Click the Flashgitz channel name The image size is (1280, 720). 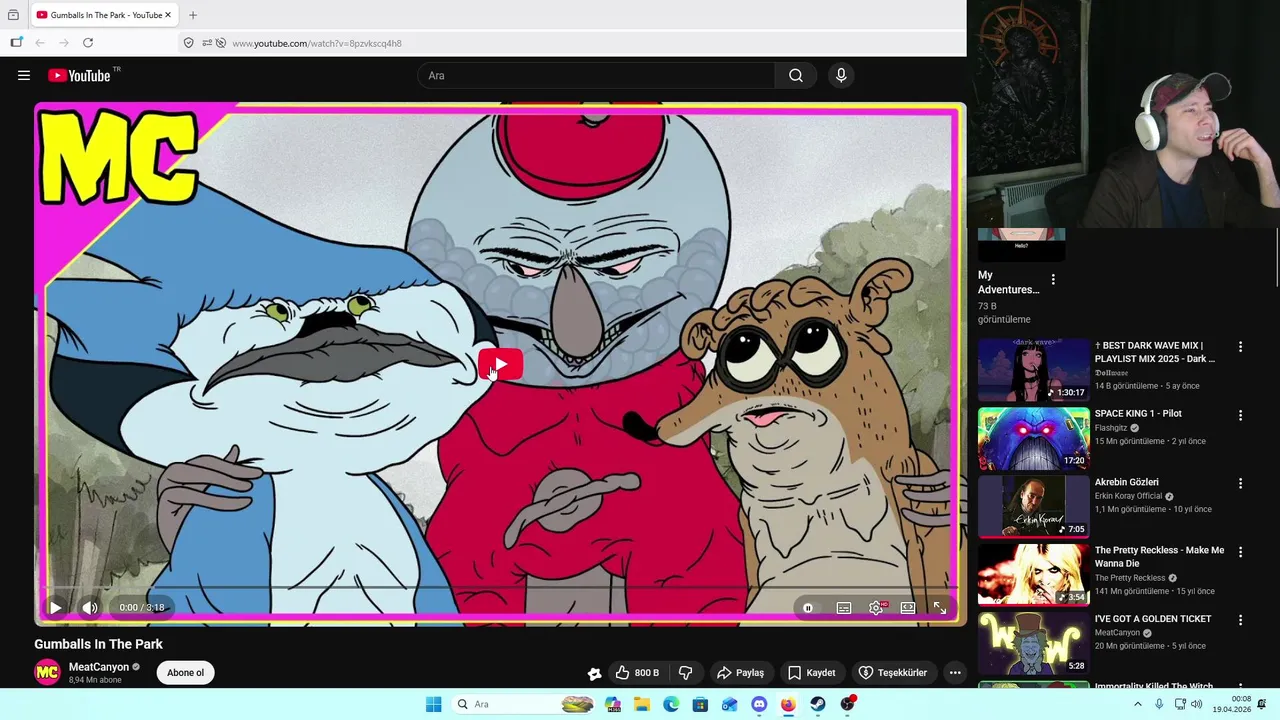pos(1111,428)
